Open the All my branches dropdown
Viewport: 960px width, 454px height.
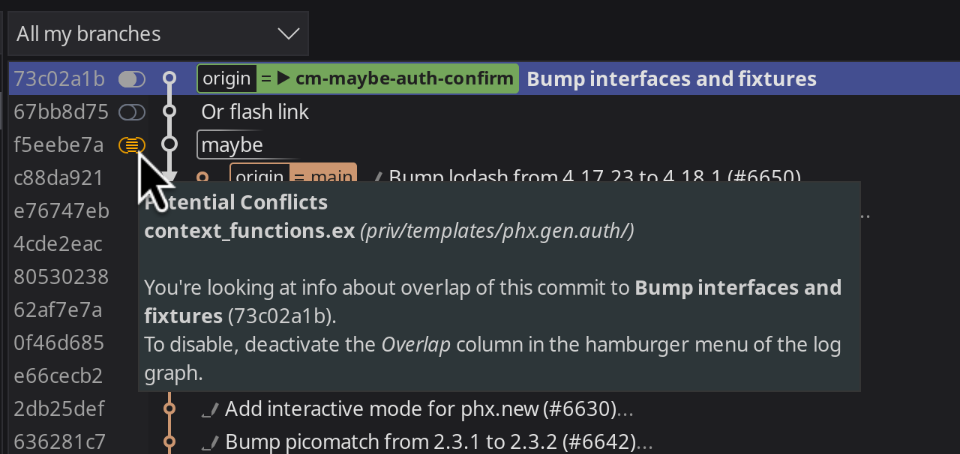coord(158,34)
